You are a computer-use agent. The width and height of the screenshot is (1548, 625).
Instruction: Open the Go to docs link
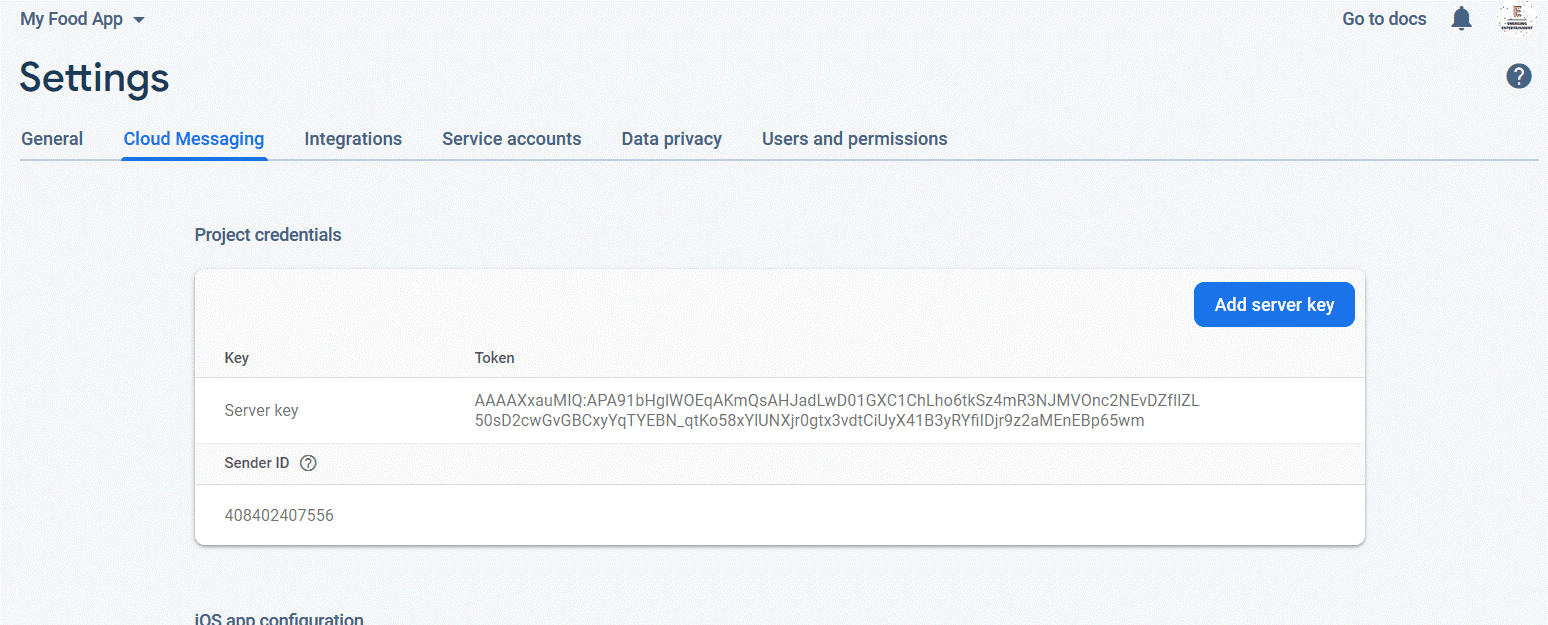[1384, 18]
